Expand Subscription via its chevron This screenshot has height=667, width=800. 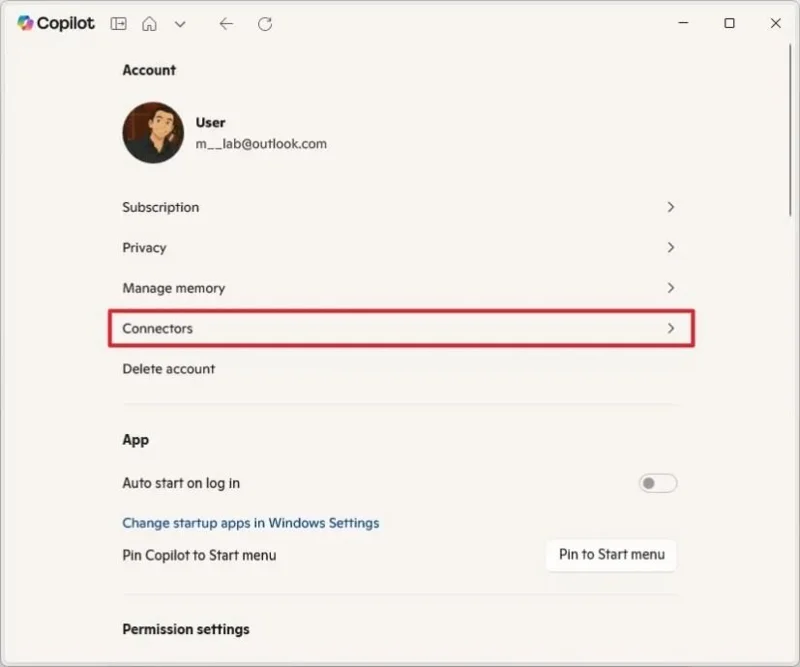(x=671, y=207)
